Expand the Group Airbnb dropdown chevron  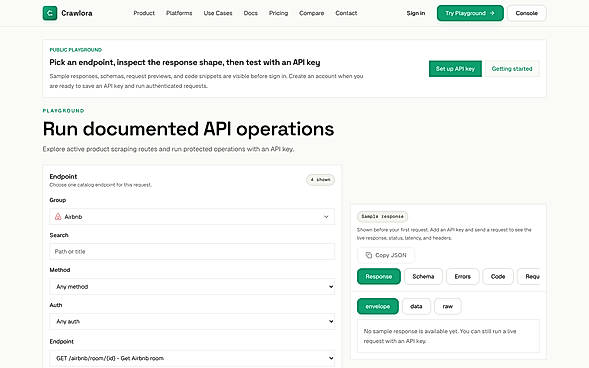click(x=326, y=217)
